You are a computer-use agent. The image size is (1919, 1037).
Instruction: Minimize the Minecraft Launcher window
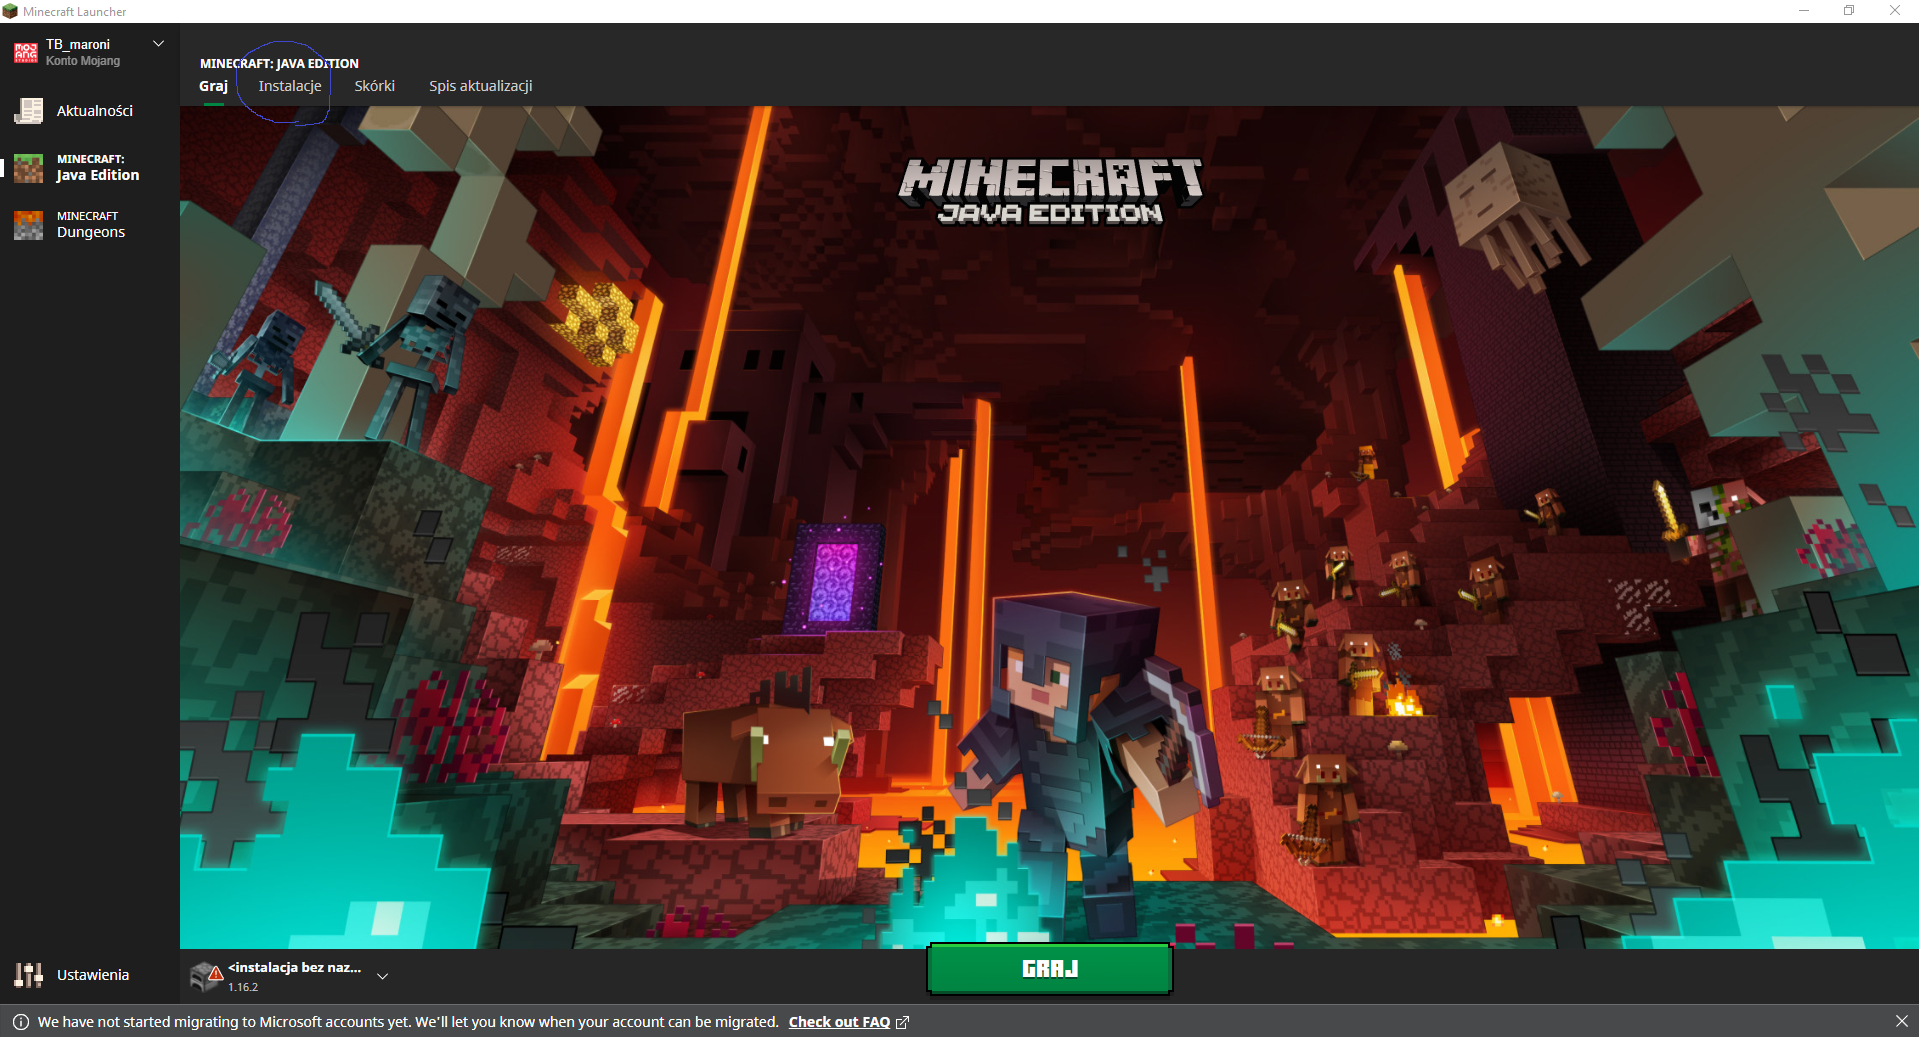point(1804,11)
